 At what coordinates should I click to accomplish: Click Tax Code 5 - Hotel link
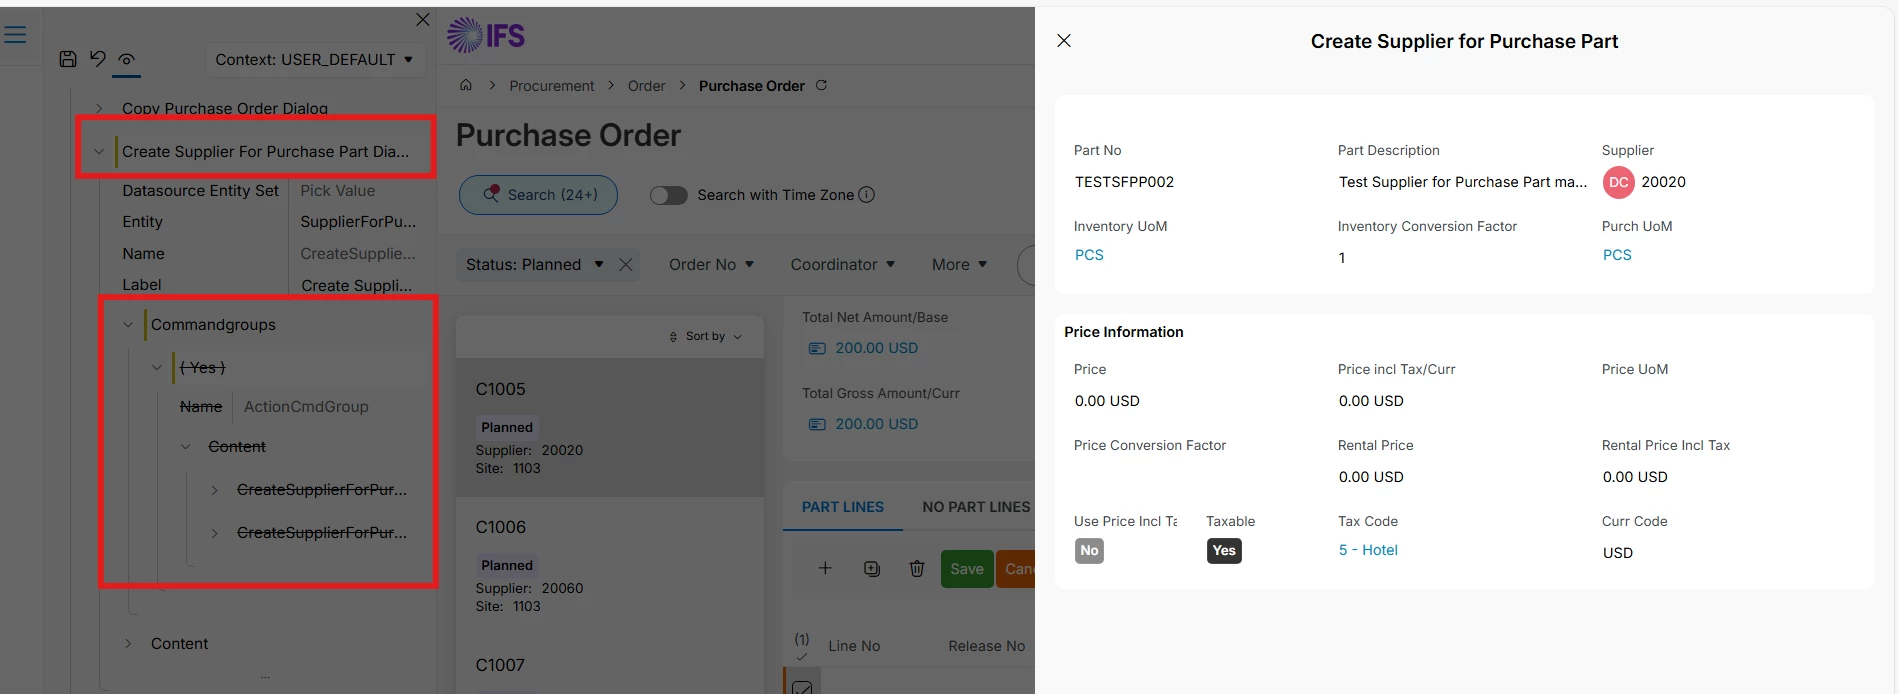click(x=1368, y=550)
